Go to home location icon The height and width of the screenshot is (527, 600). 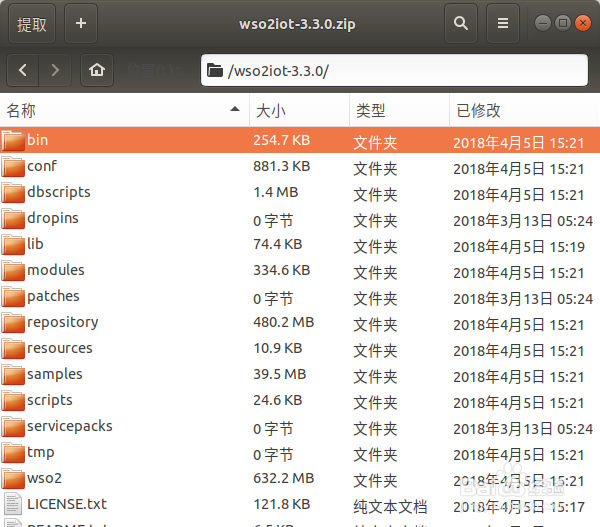point(97,70)
